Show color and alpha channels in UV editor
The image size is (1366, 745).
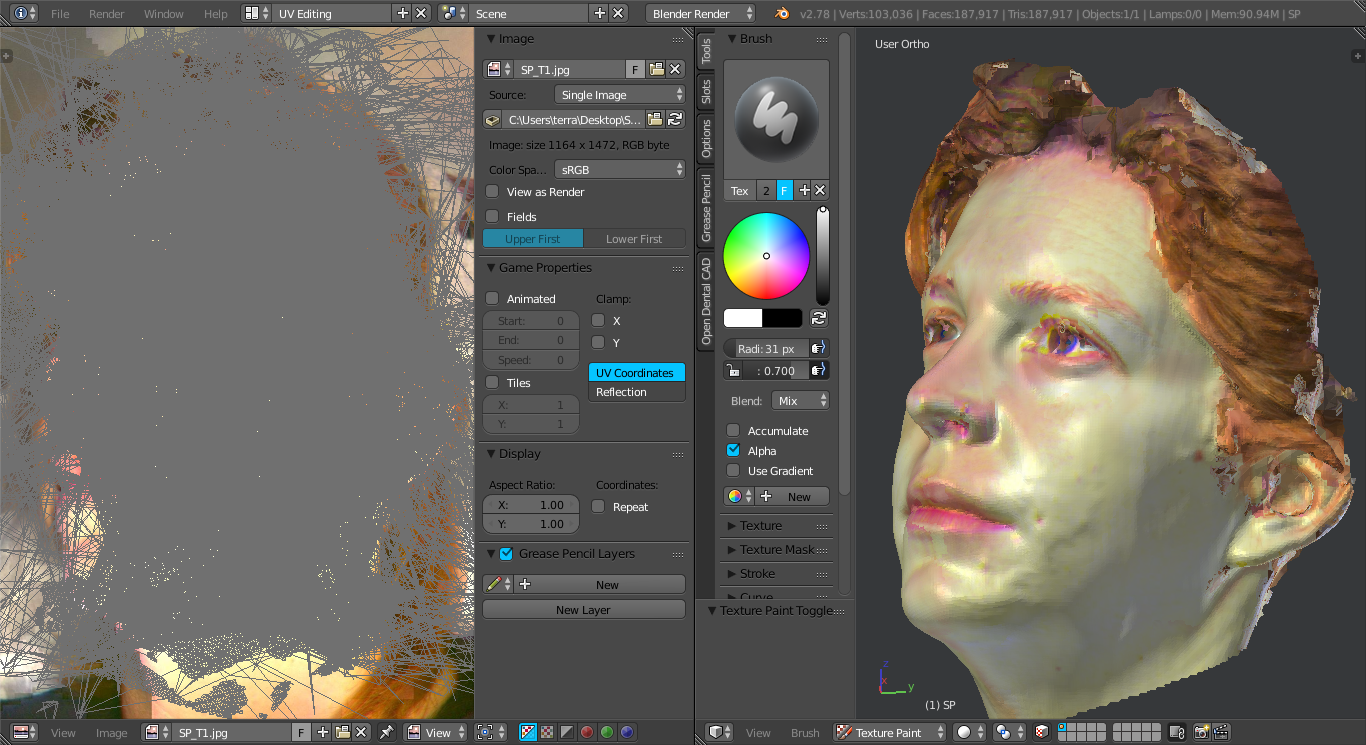click(528, 732)
